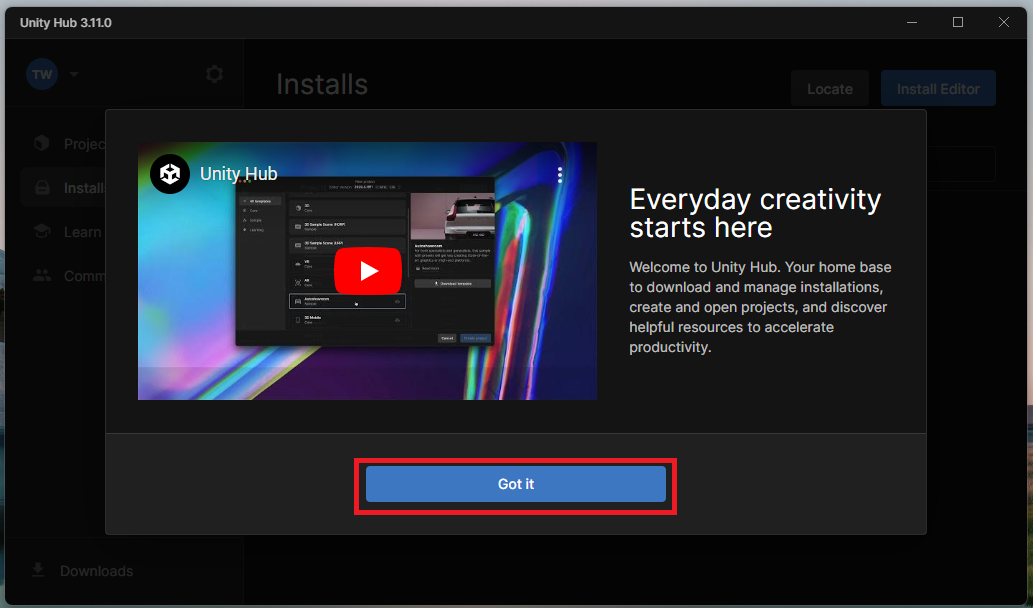This screenshot has width=1033, height=608.
Task: Click the search field at right edge
Action: [960, 164]
